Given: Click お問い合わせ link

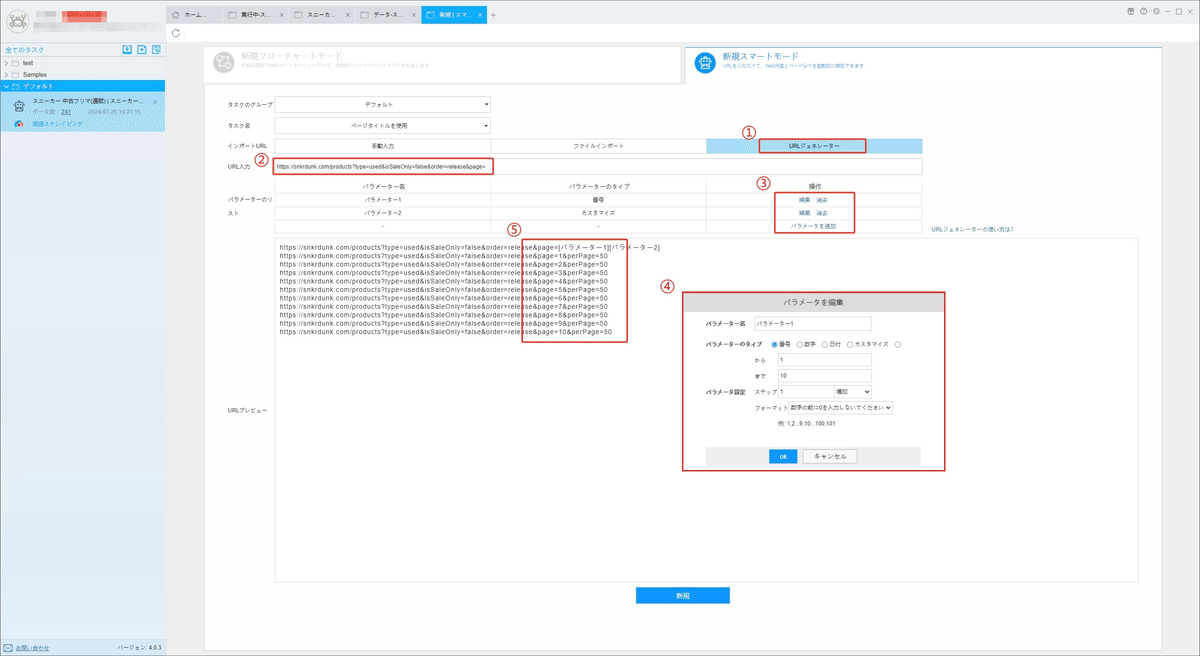Looking at the screenshot, I should click(x=33, y=648).
